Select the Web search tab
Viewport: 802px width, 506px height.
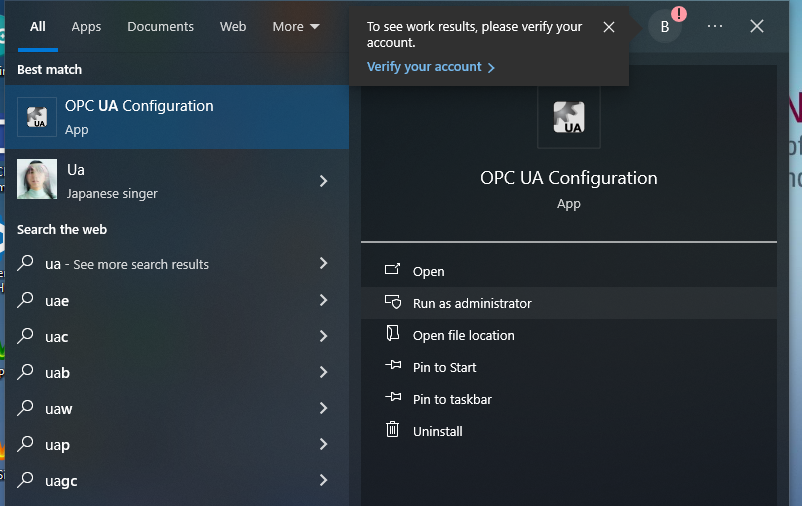(x=233, y=27)
